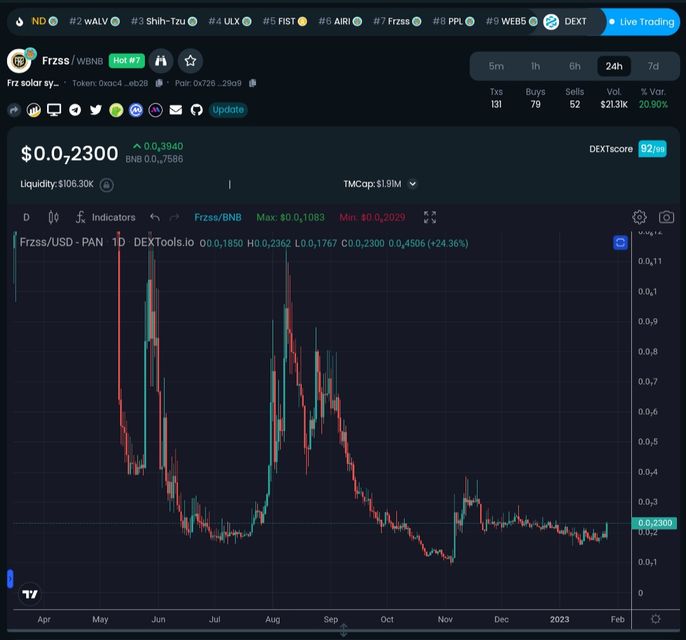The width and height of the screenshot is (686, 640).
Task: Open the purple round link icon before the email icon
Action: pyautogui.click(x=156, y=110)
